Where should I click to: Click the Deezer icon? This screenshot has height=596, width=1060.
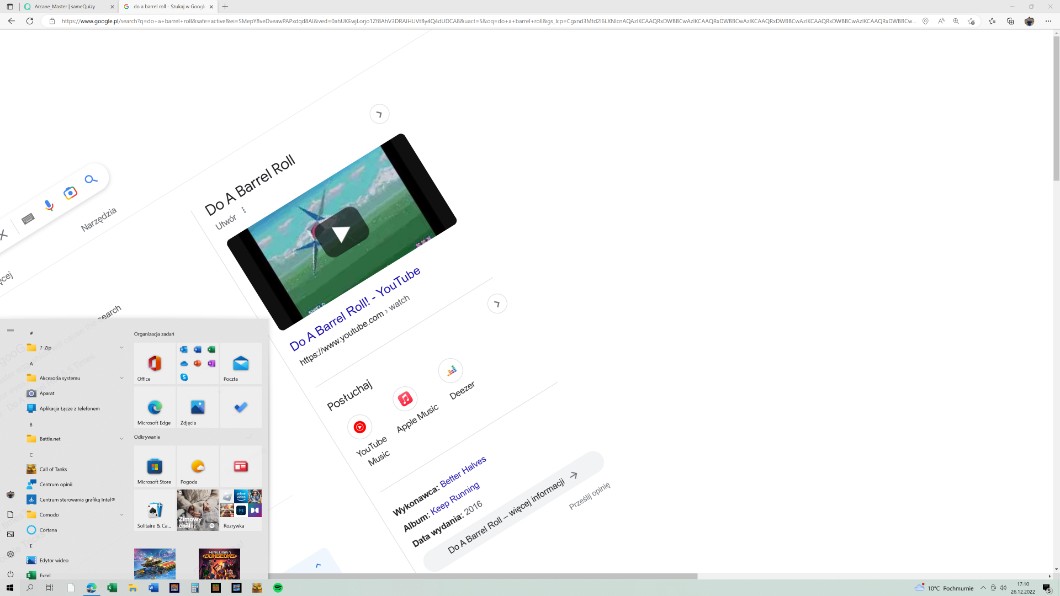coord(451,370)
